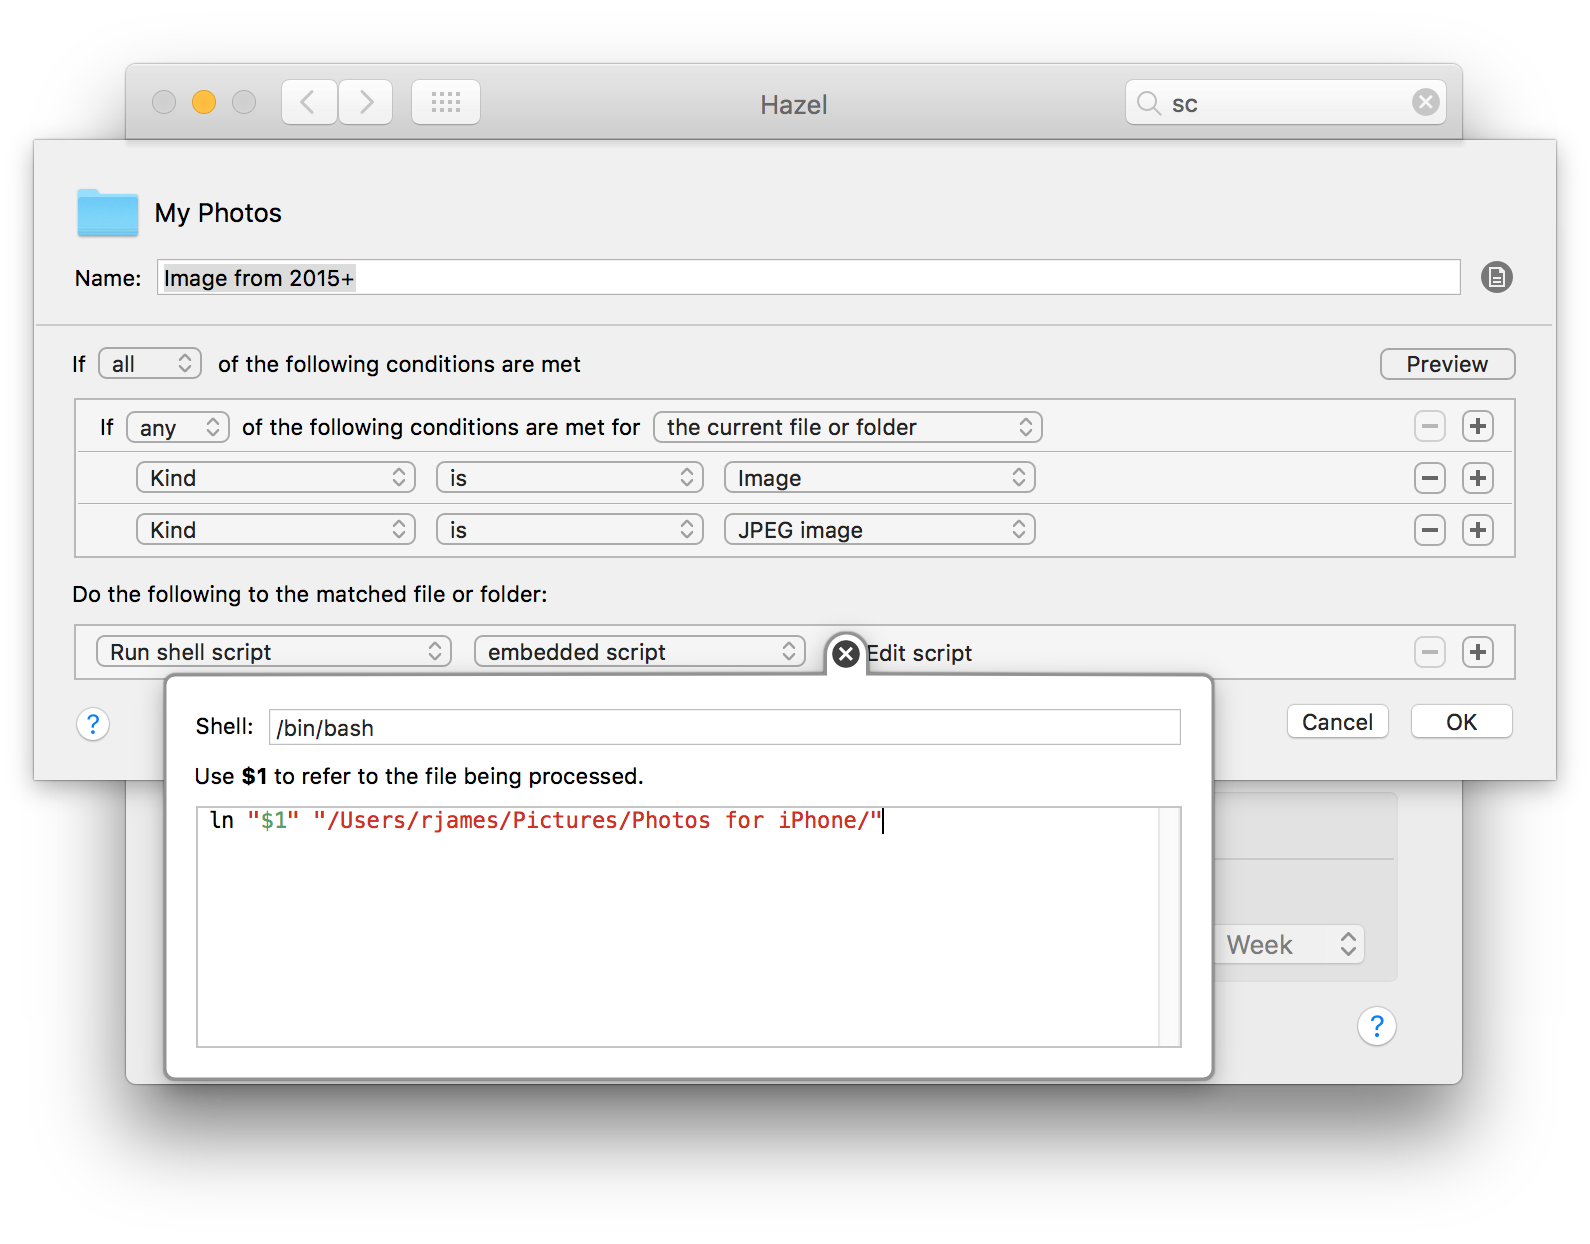Click the Preview button
The height and width of the screenshot is (1244, 1590).
click(x=1446, y=364)
